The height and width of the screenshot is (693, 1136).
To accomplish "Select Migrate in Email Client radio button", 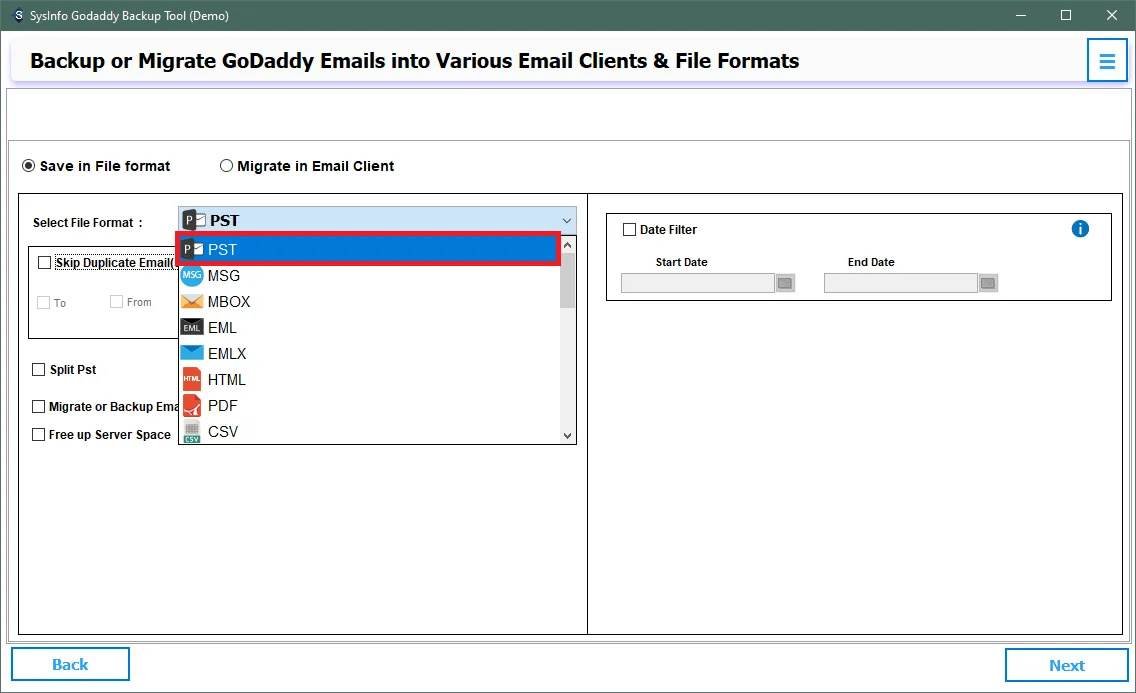I will pyautogui.click(x=226, y=166).
